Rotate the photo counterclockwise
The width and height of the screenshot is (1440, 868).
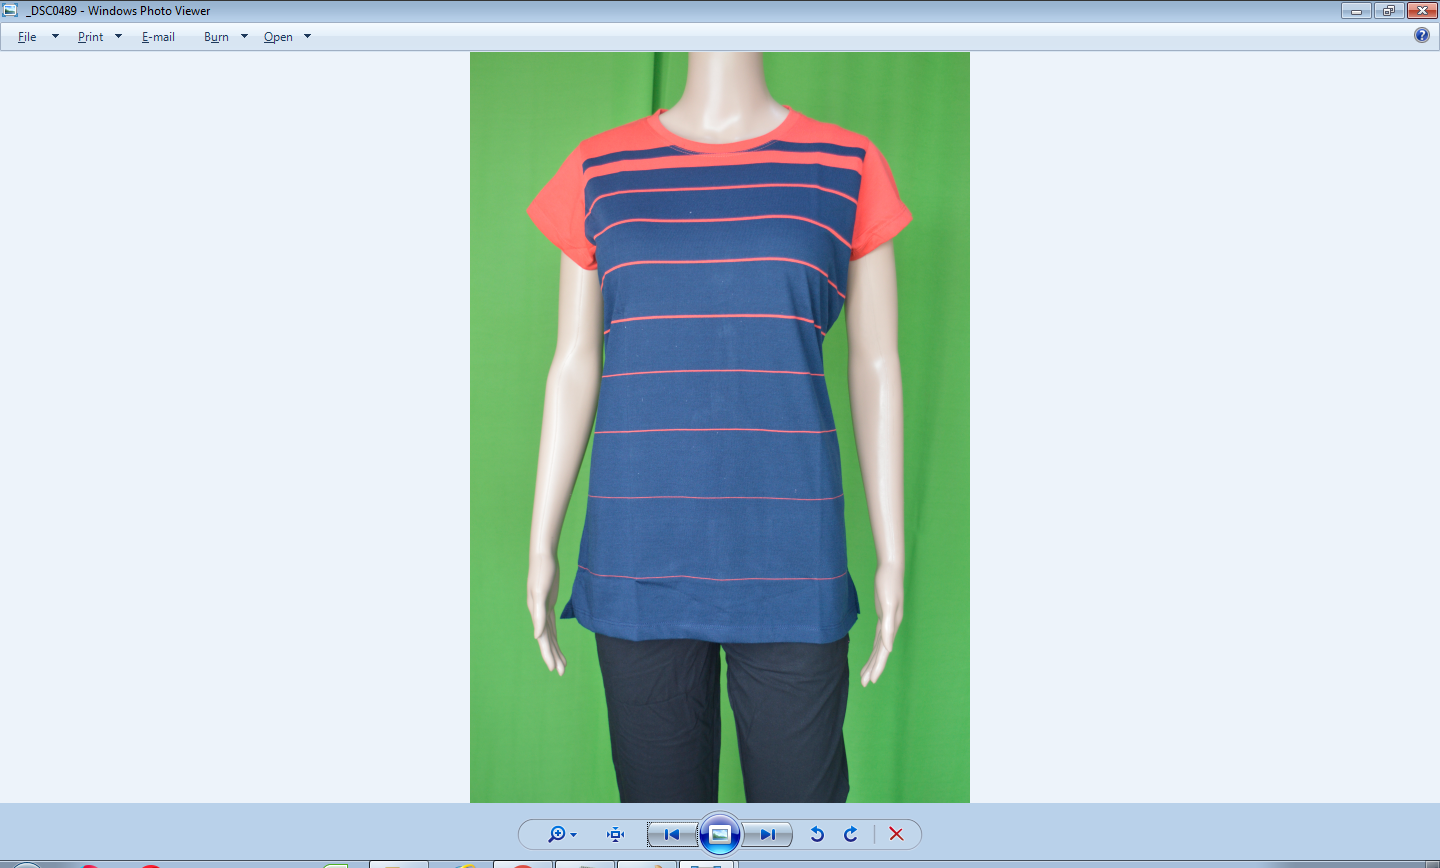[x=817, y=834]
